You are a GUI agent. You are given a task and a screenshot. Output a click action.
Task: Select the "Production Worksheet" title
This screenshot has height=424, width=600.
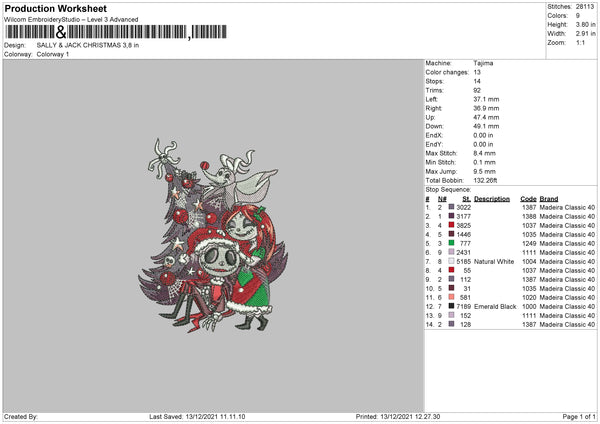[55, 8]
